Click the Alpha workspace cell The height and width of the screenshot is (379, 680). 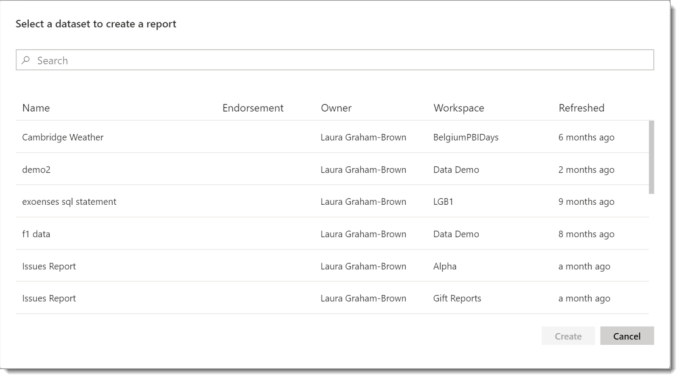click(445, 266)
